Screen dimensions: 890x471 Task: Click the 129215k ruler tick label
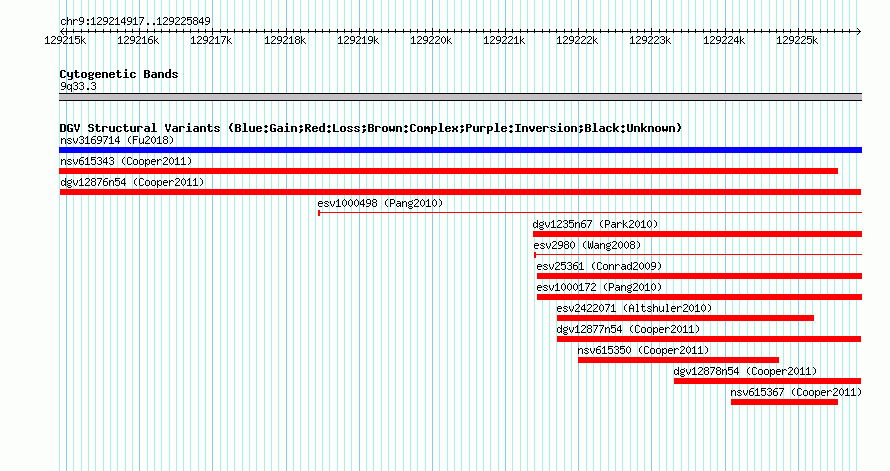point(65,40)
